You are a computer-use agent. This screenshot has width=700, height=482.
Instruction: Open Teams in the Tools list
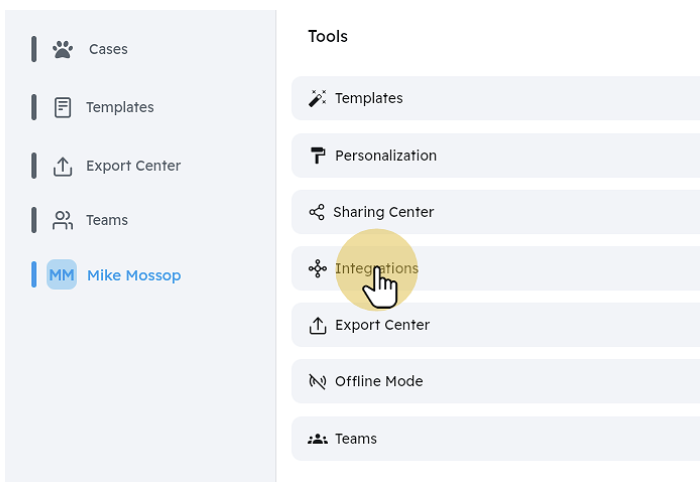[x=496, y=439]
